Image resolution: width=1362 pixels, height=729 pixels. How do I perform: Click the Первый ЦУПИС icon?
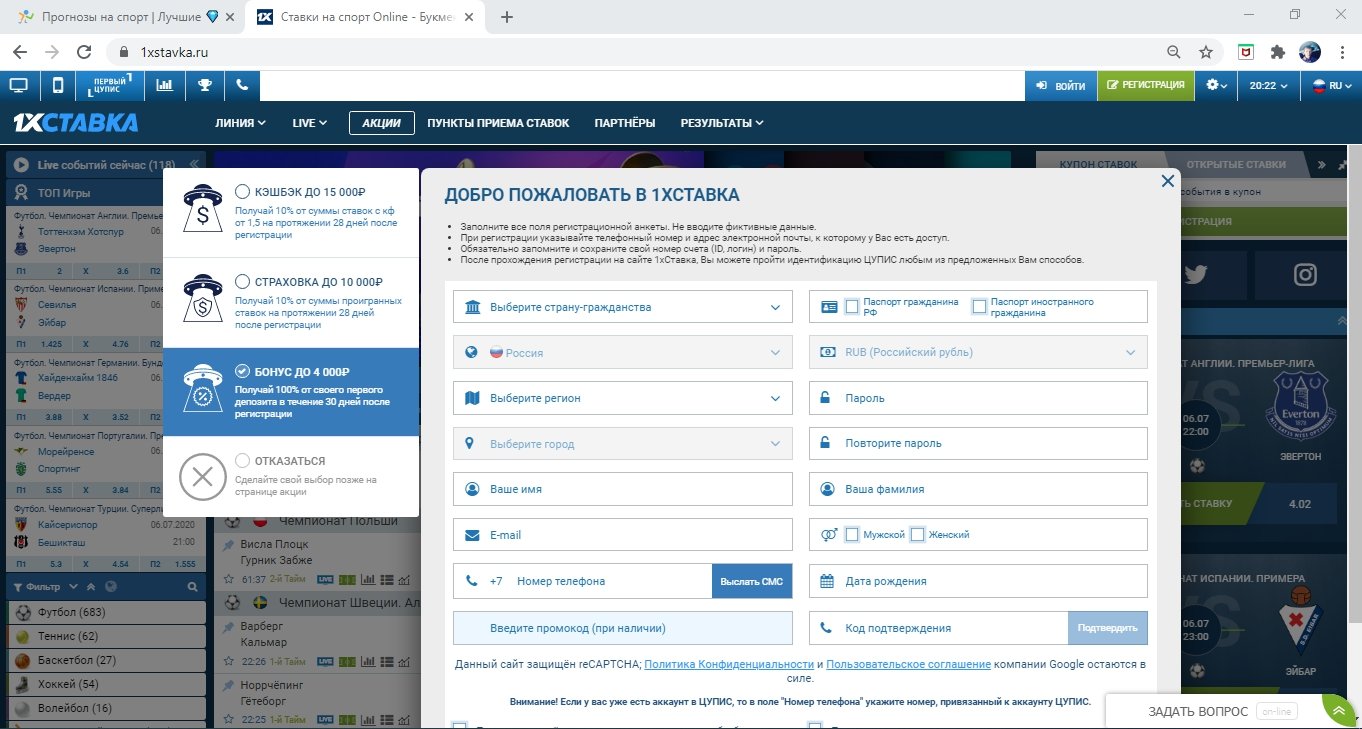coord(110,85)
